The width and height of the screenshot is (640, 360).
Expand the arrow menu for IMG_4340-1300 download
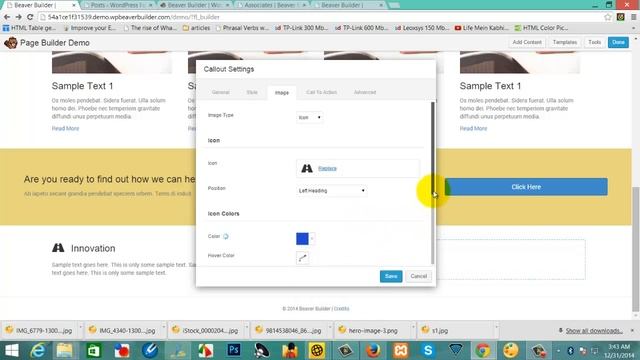(x=163, y=328)
